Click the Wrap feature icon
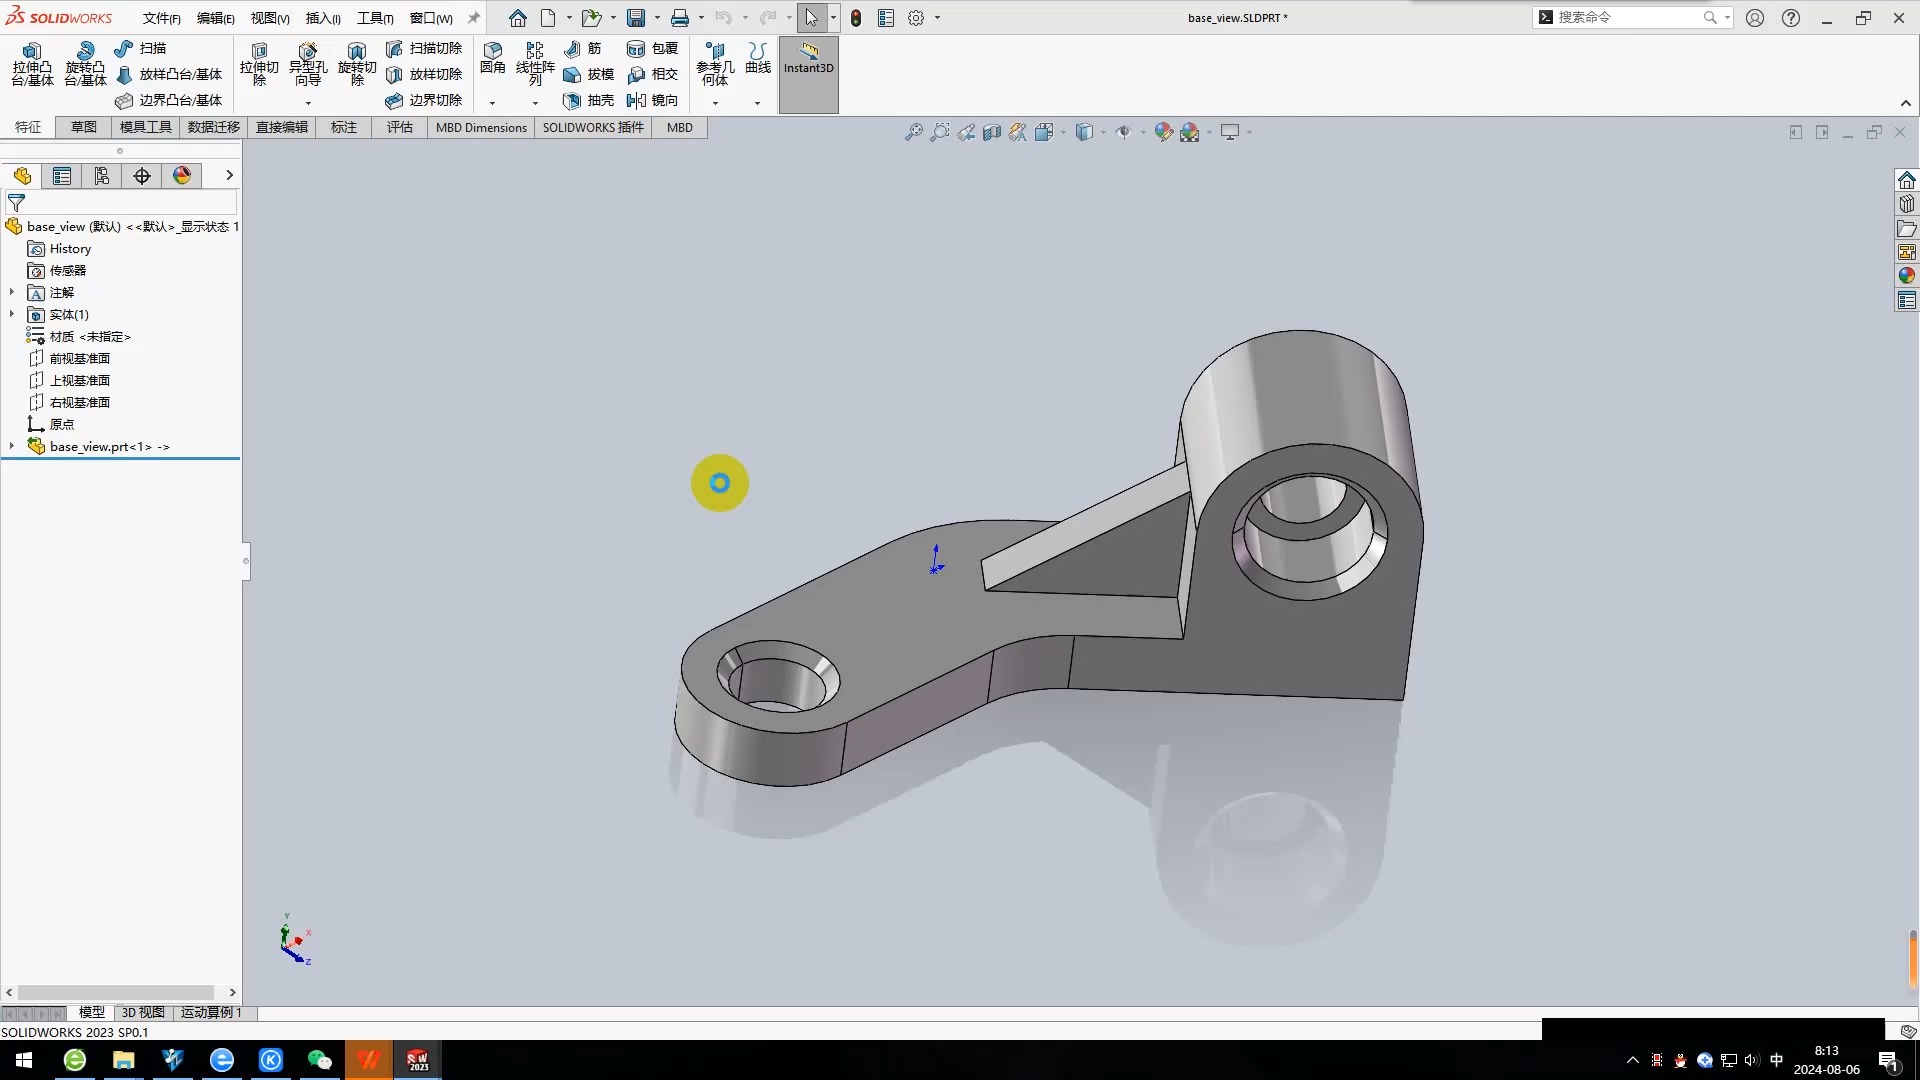 point(637,47)
